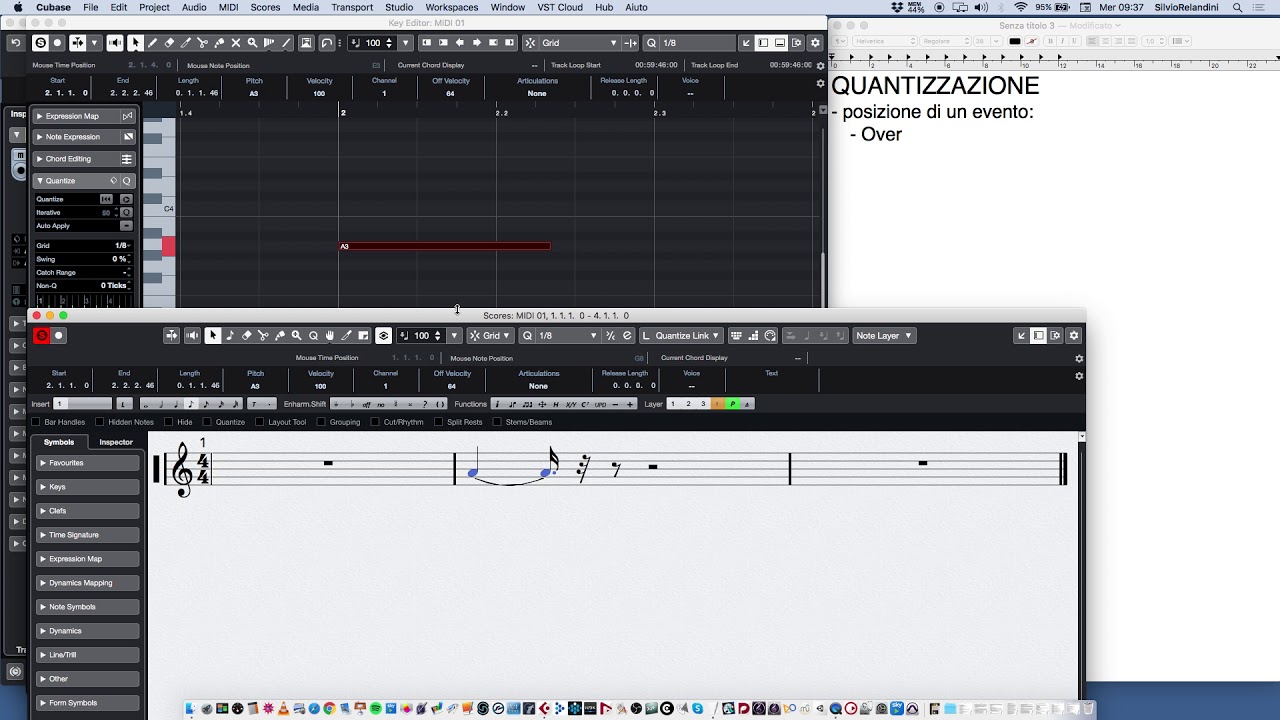
Task: Click the Solo Editor button in Key Editor
Action: [40, 43]
